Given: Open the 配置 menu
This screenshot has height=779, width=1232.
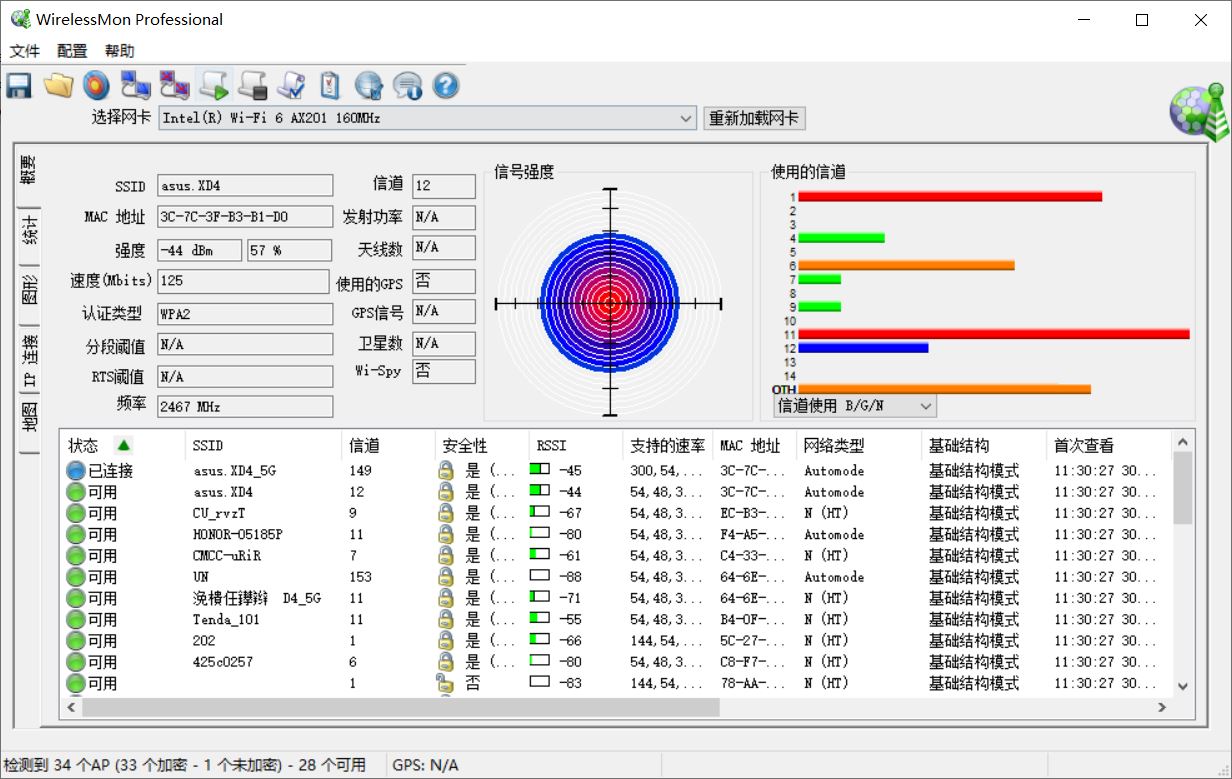Looking at the screenshot, I should point(72,51).
